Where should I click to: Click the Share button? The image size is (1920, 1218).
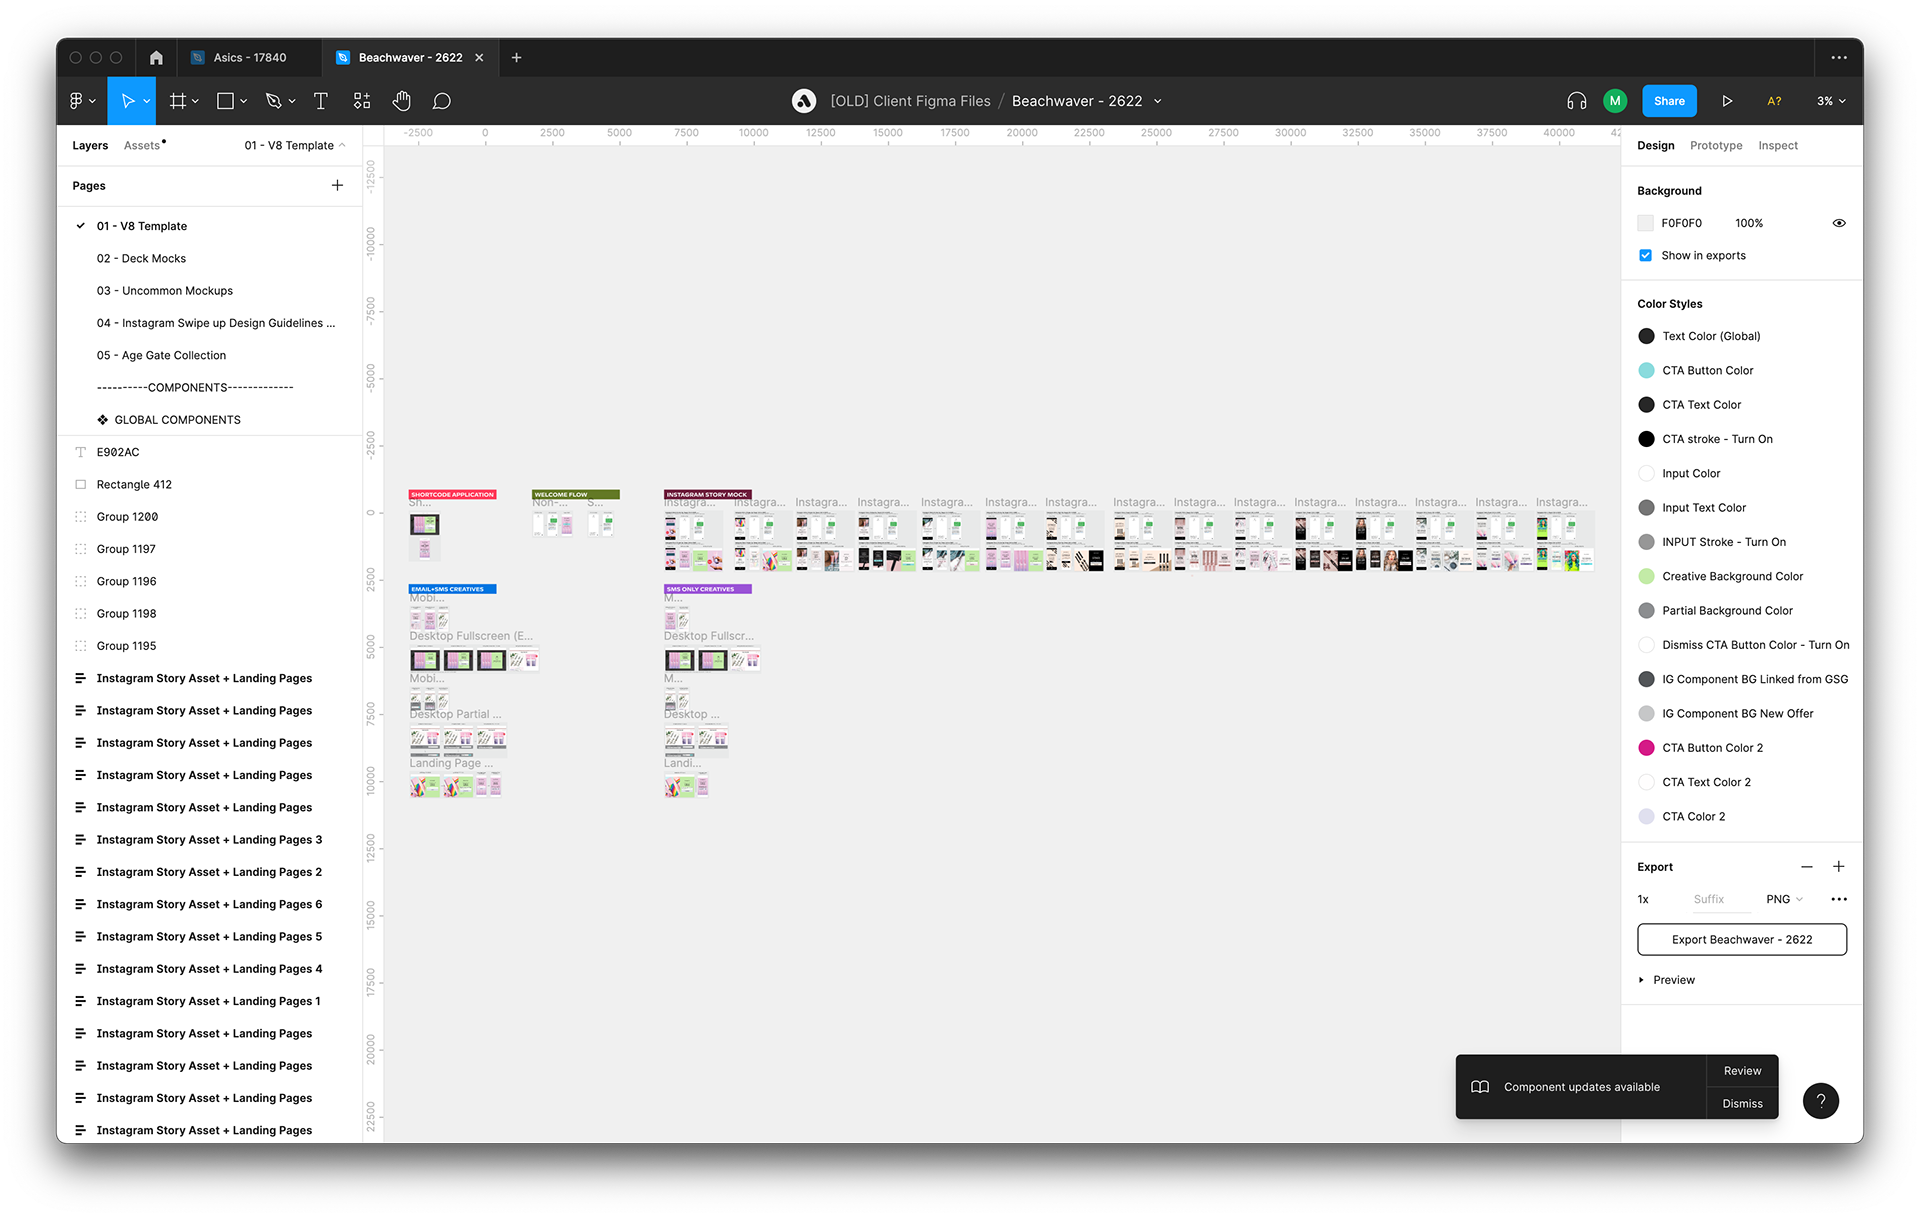pos(1669,101)
